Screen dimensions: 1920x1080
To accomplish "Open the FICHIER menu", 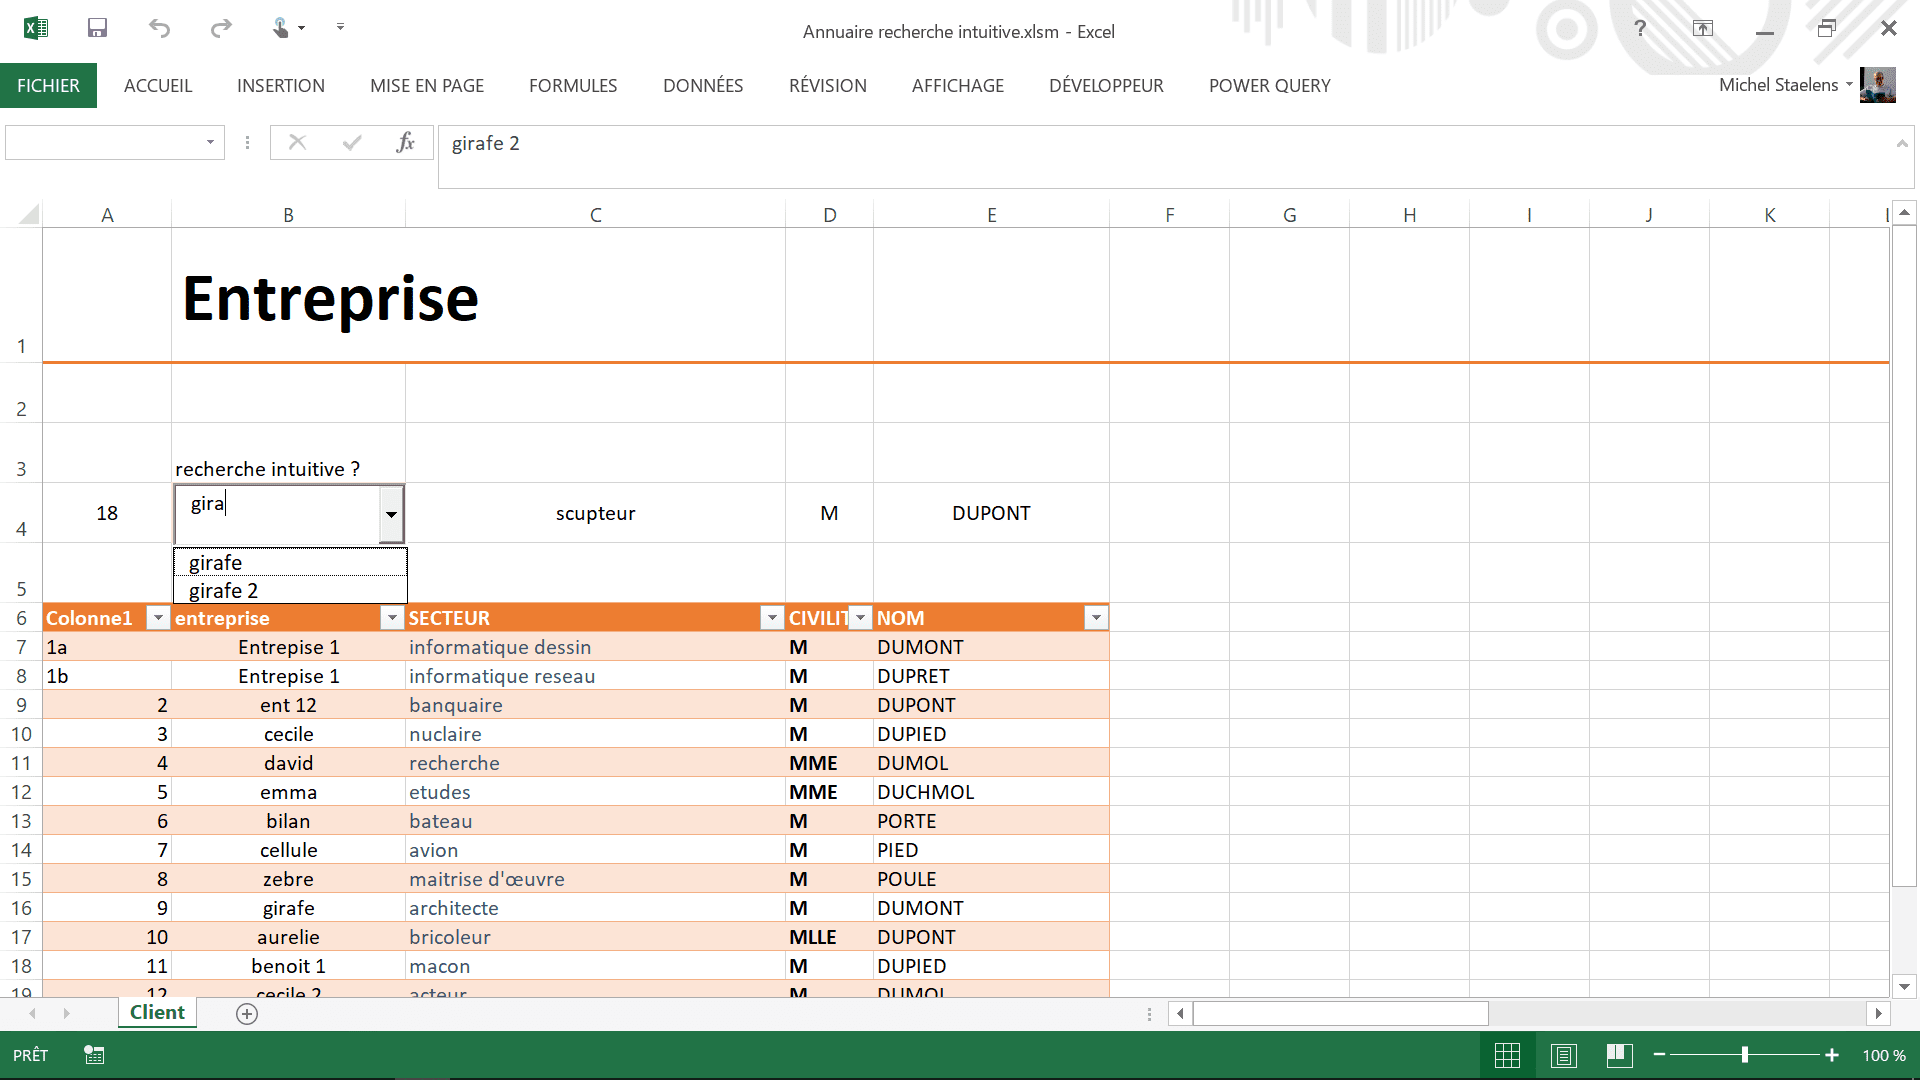I will tap(48, 86).
